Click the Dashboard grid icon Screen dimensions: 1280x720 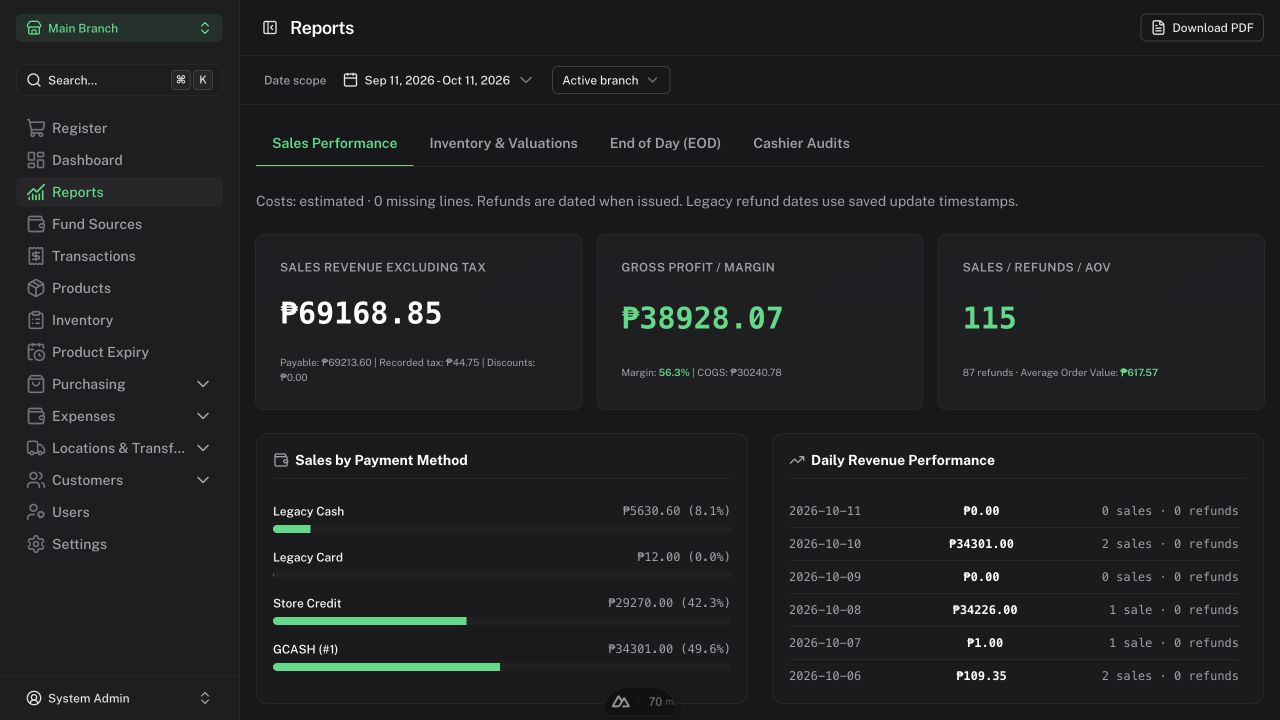tap(36, 160)
